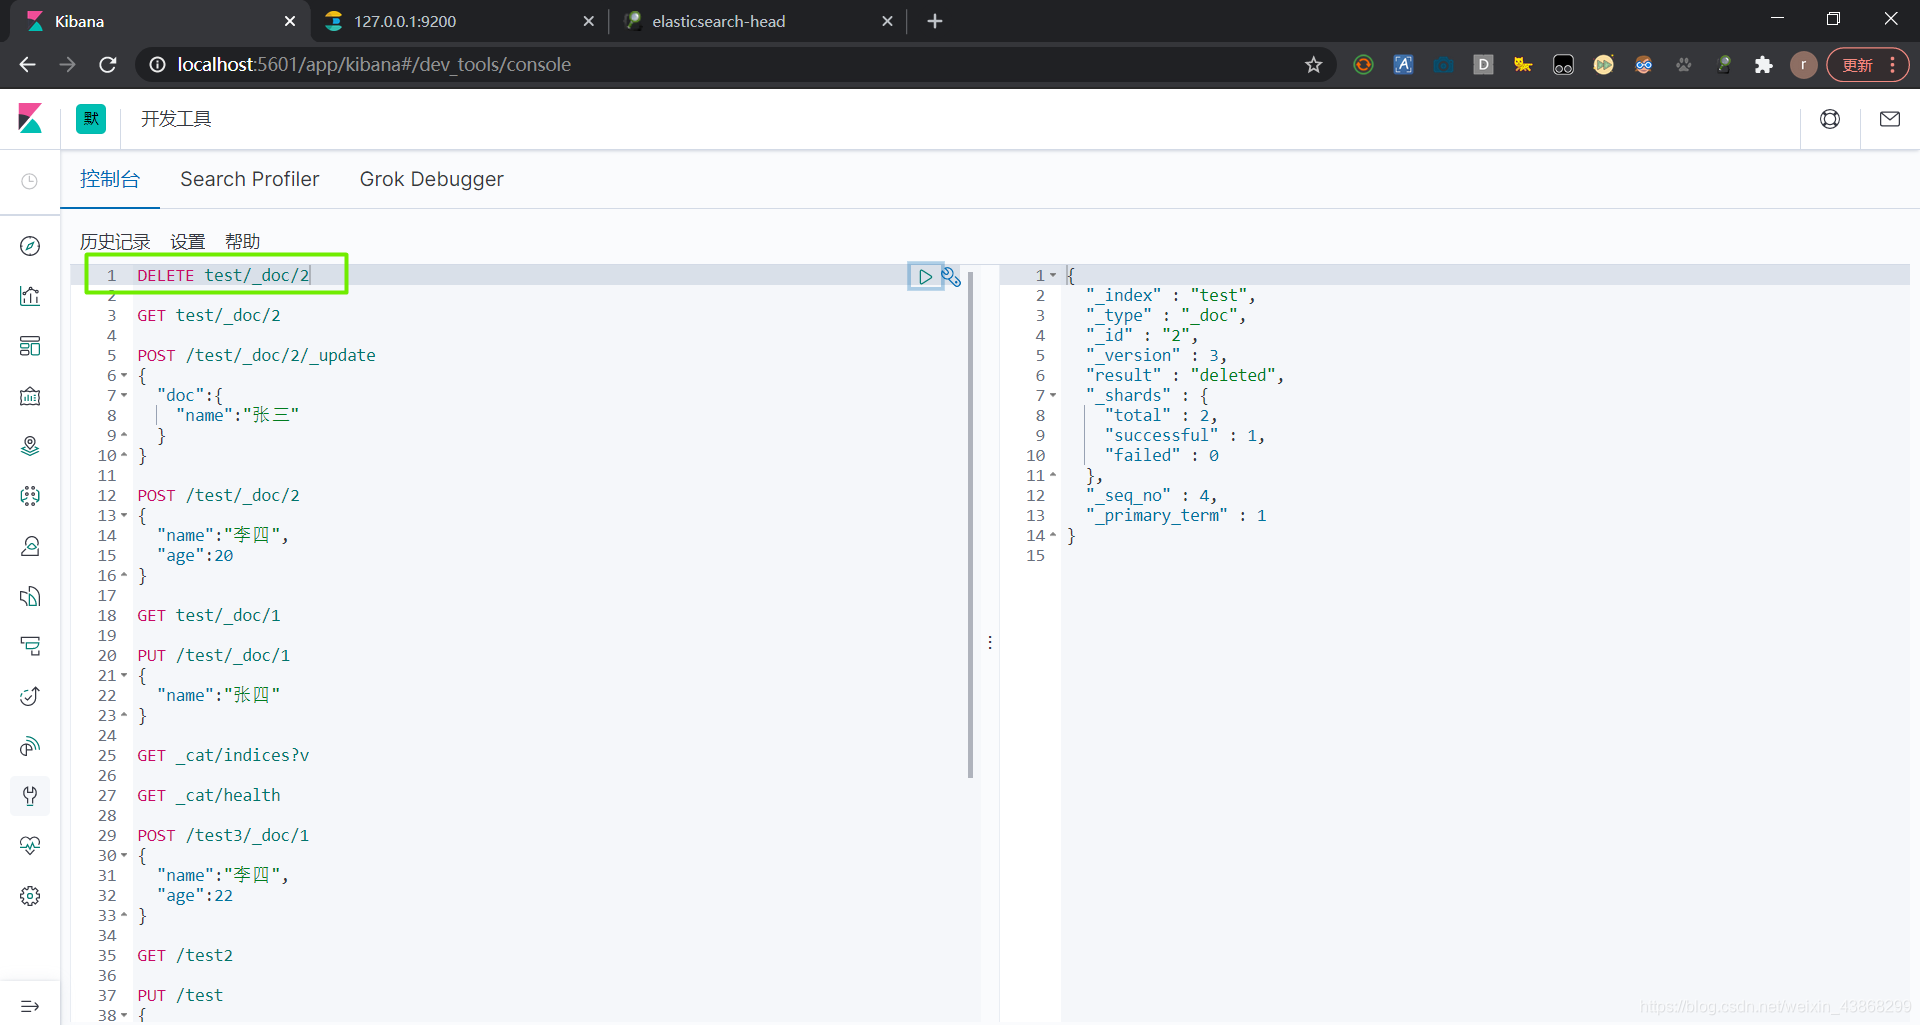
Task: Switch to the 控制台 tab
Action: [x=110, y=179]
